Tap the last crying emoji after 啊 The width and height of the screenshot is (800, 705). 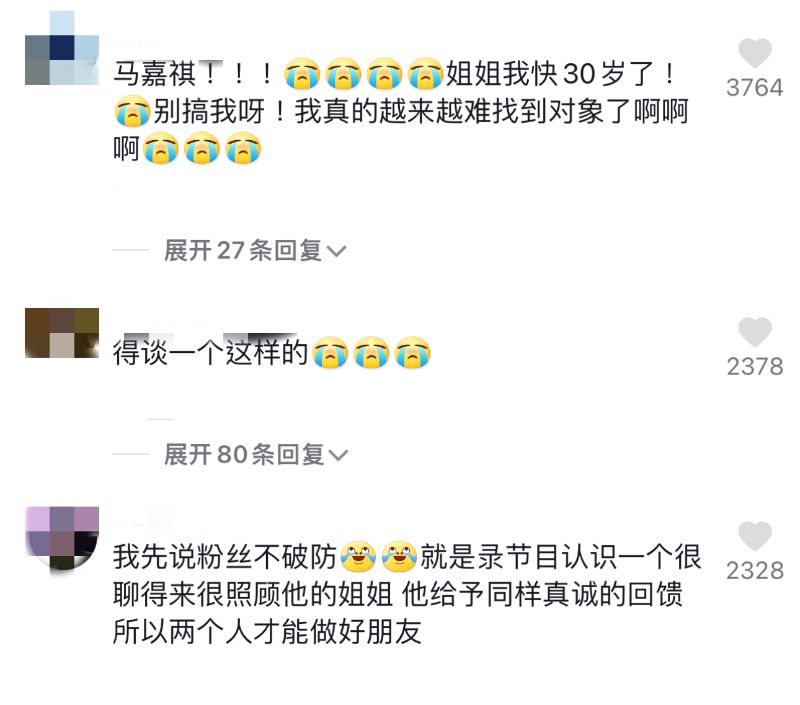(x=243, y=148)
